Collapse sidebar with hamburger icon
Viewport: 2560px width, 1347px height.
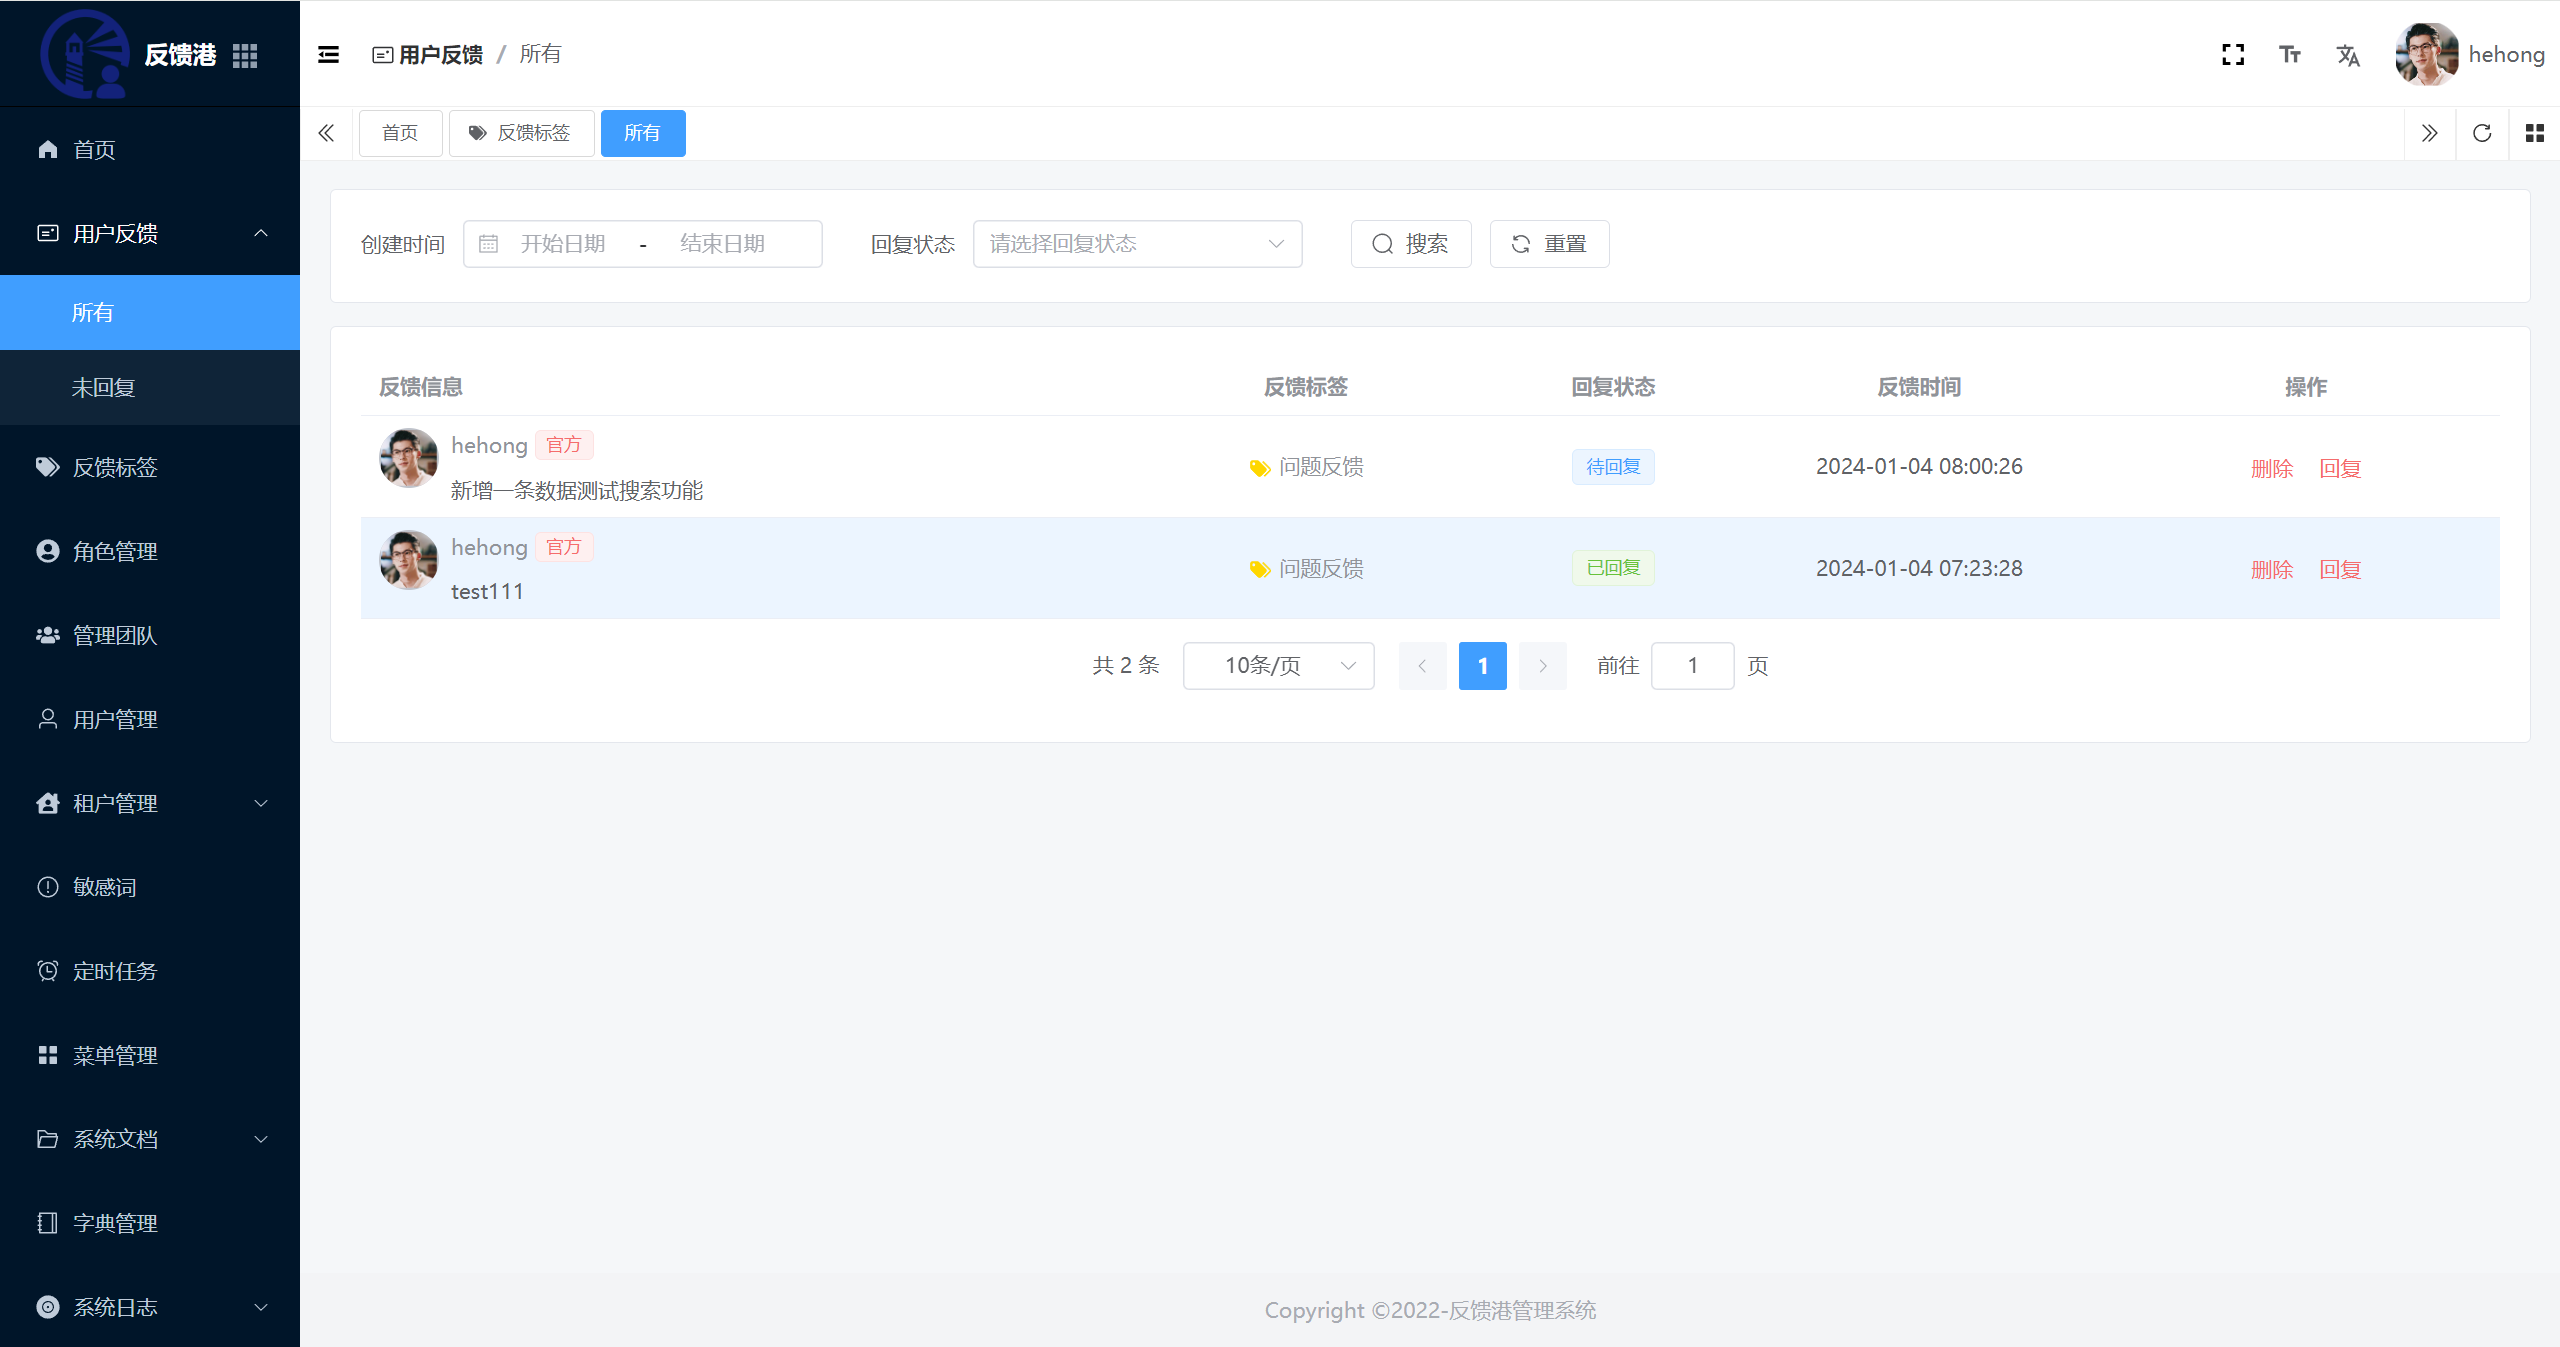[x=328, y=55]
